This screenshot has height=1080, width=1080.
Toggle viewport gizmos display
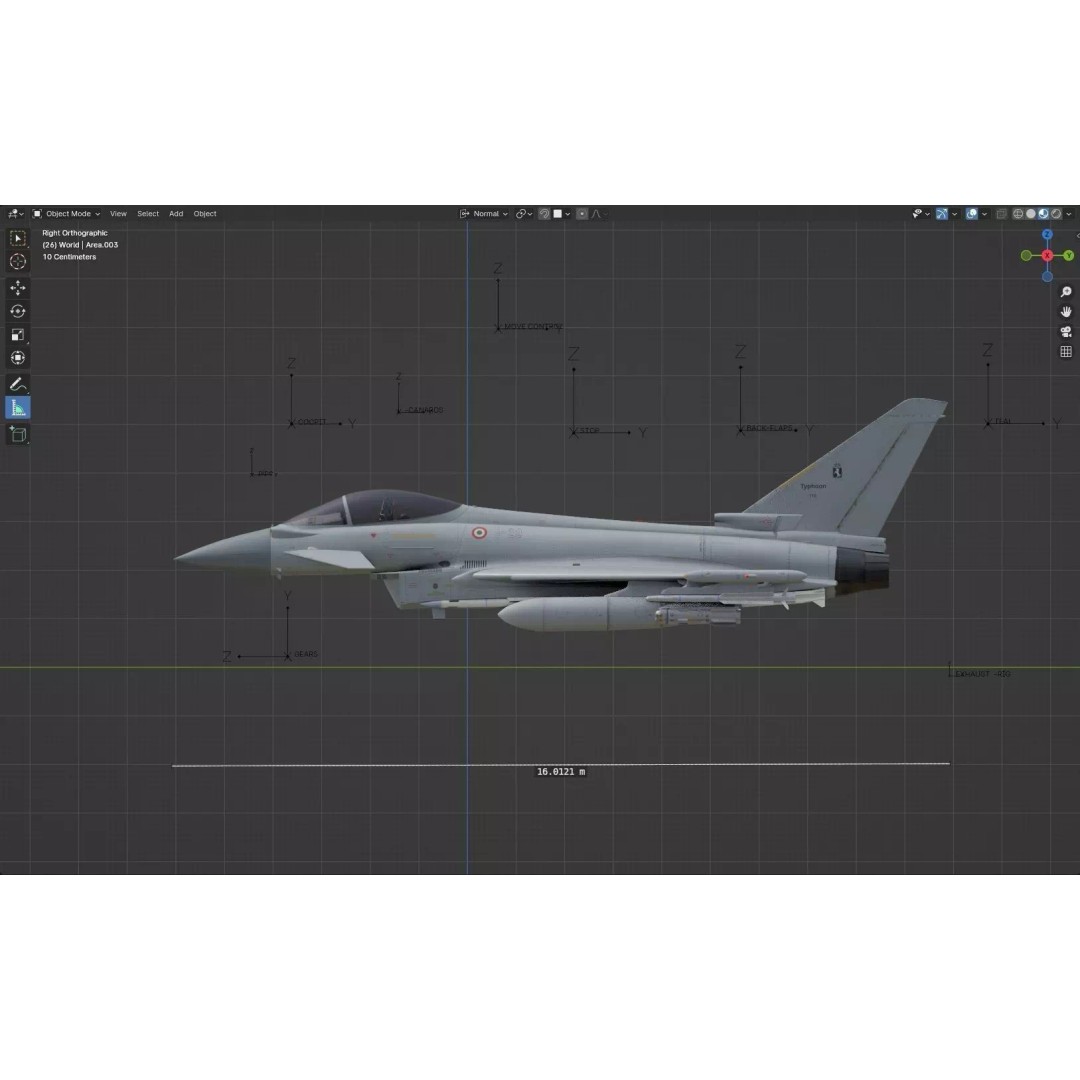[942, 214]
